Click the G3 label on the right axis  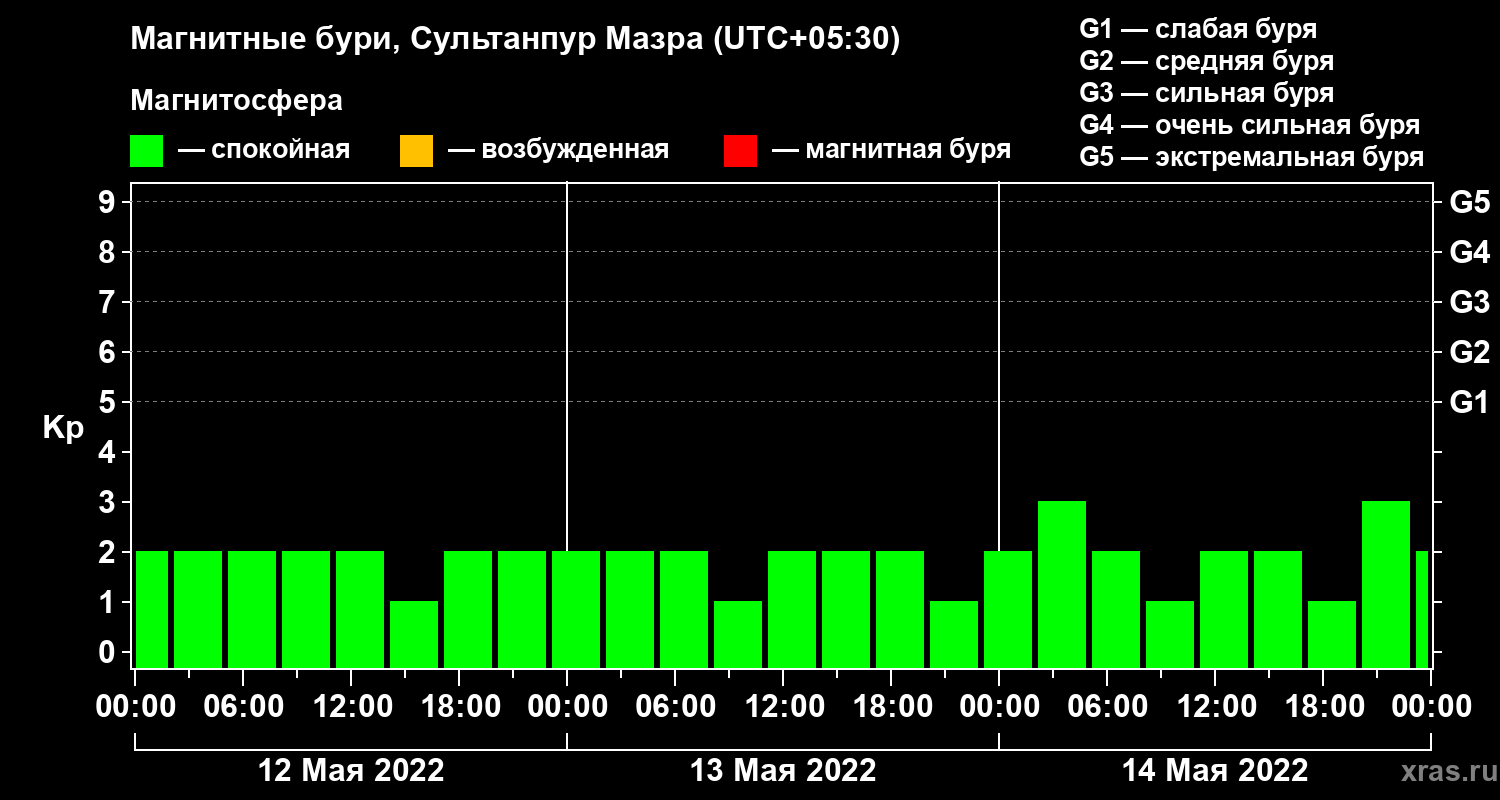1470,302
